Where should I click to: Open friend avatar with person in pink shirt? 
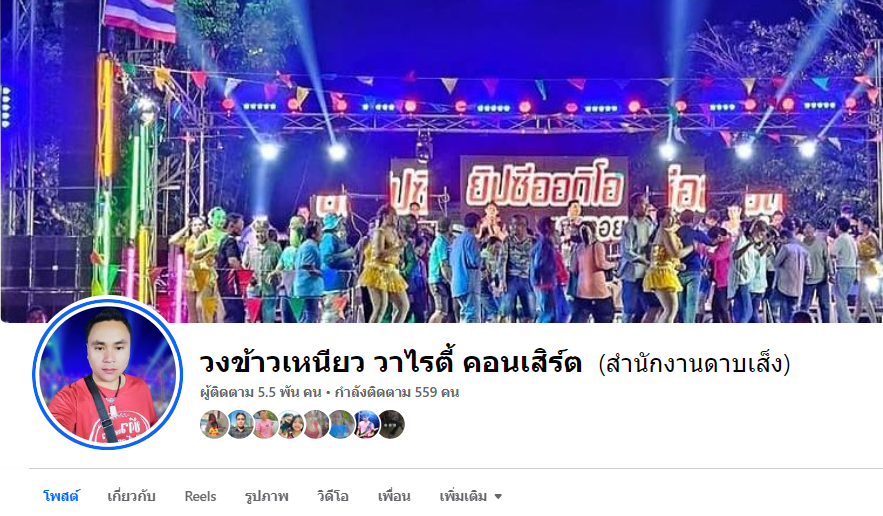265,424
